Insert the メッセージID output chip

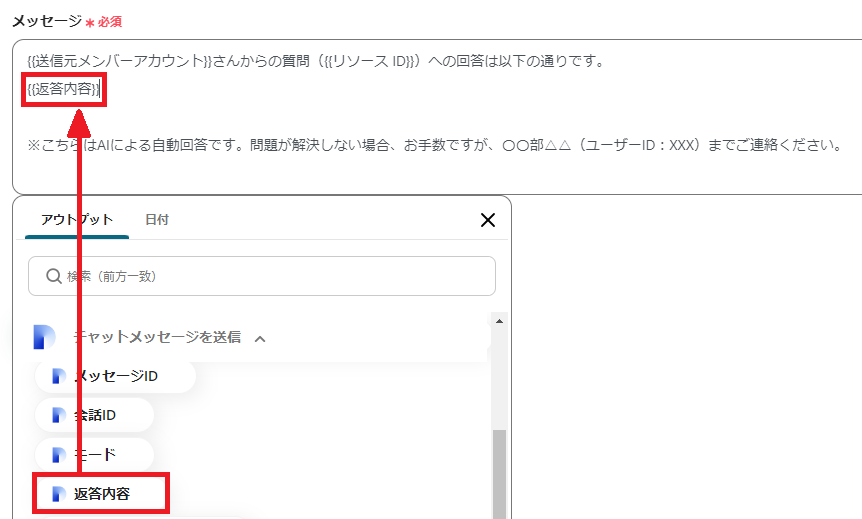(x=115, y=376)
